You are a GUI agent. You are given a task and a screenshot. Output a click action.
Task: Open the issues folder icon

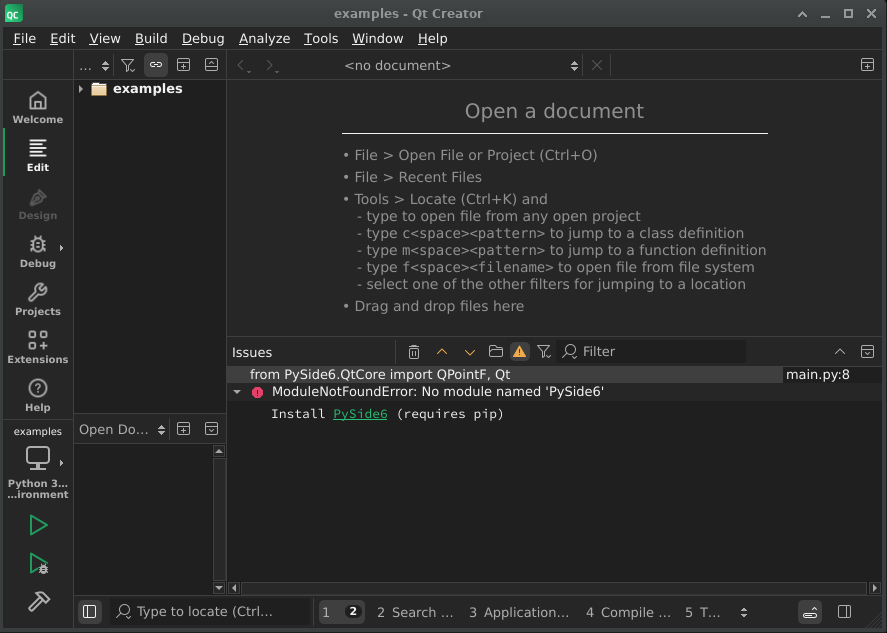[x=496, y=352]
